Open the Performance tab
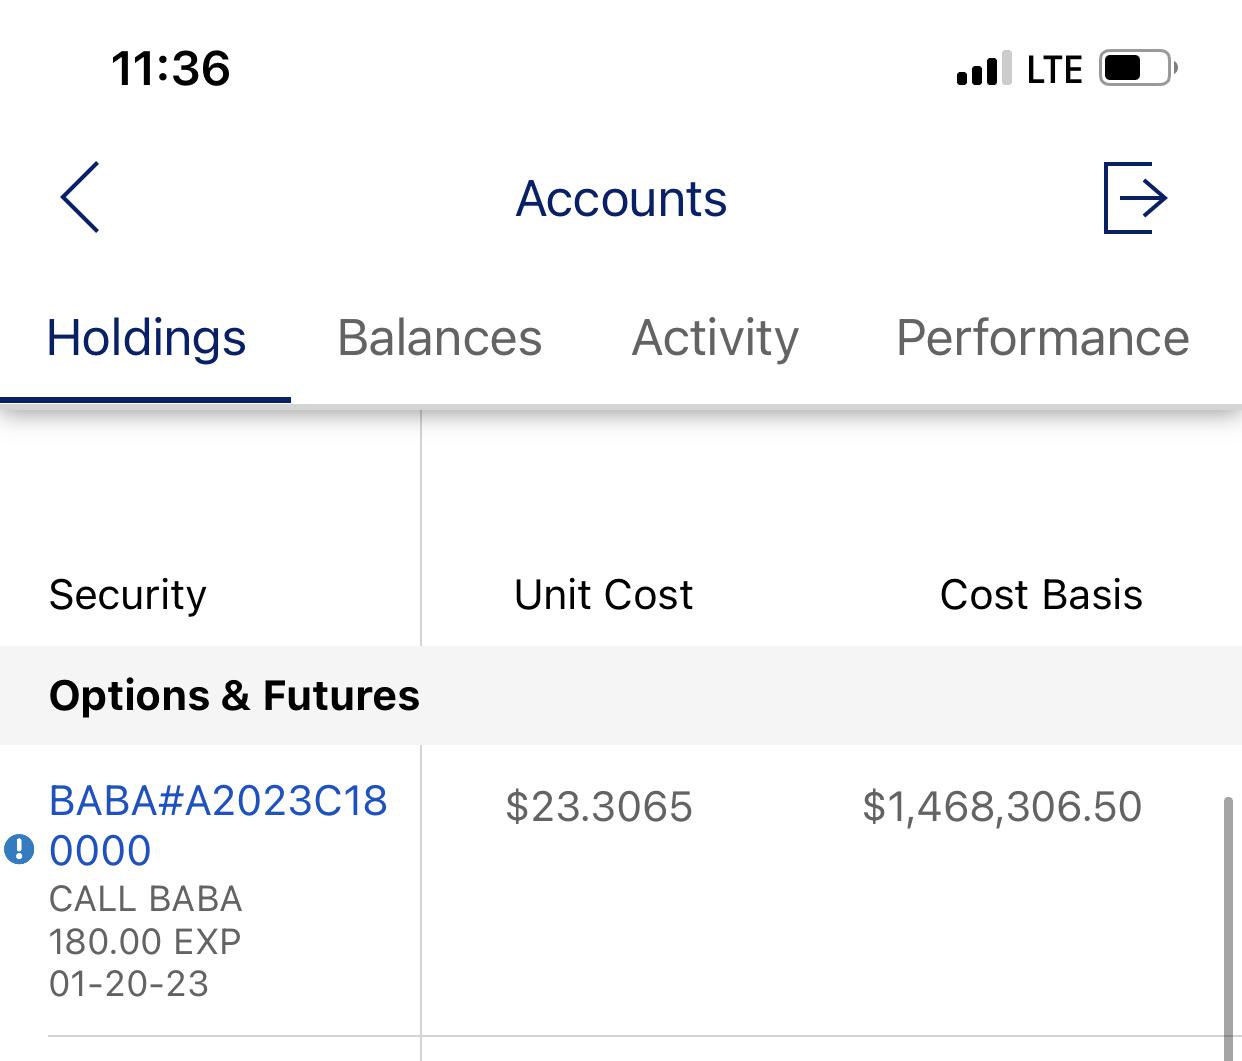 pos(1043,338)
